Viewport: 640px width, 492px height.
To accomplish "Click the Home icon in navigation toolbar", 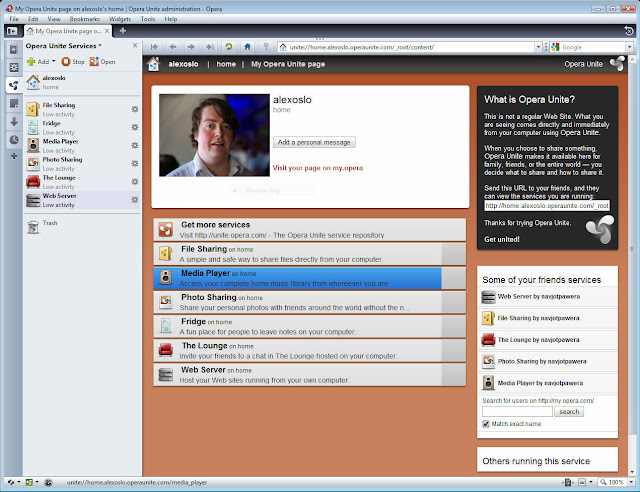I will (247, 47).
